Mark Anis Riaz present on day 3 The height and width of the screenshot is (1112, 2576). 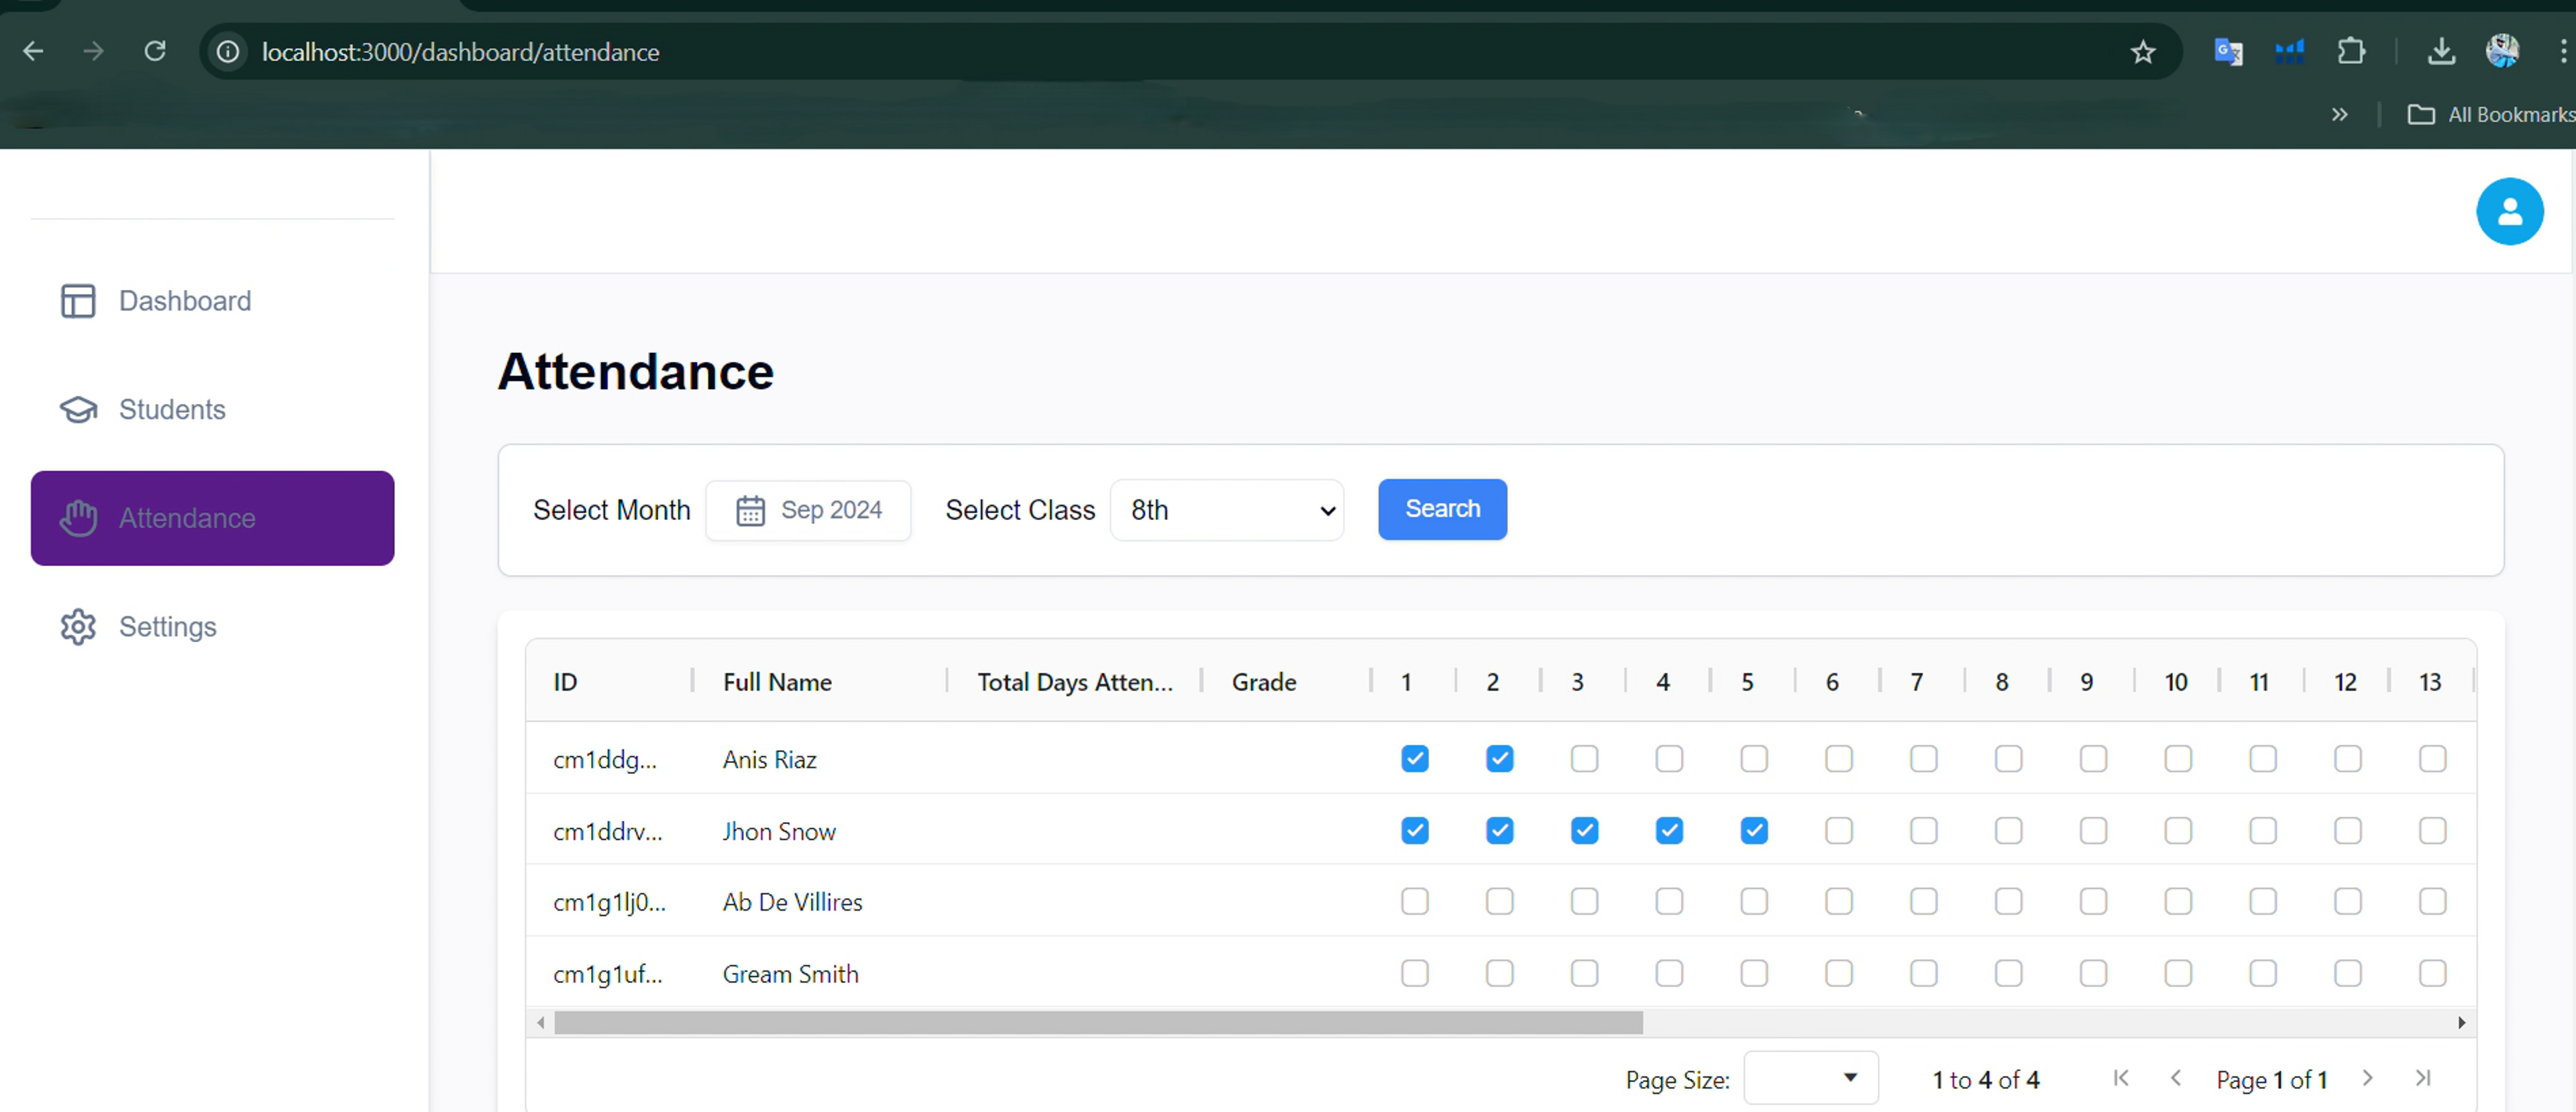pyautogui.click(x=1584, y=758)
